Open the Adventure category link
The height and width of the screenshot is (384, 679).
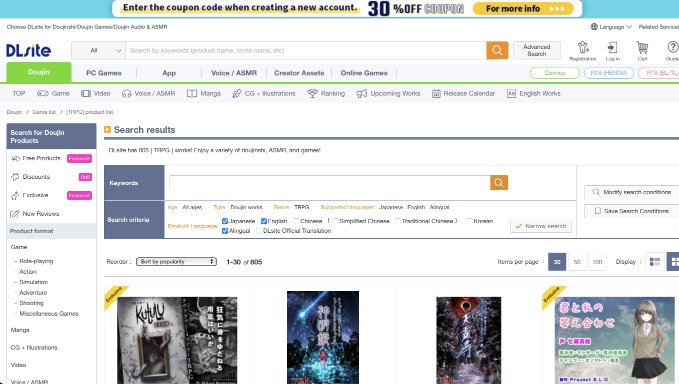[x=33, y=293]
